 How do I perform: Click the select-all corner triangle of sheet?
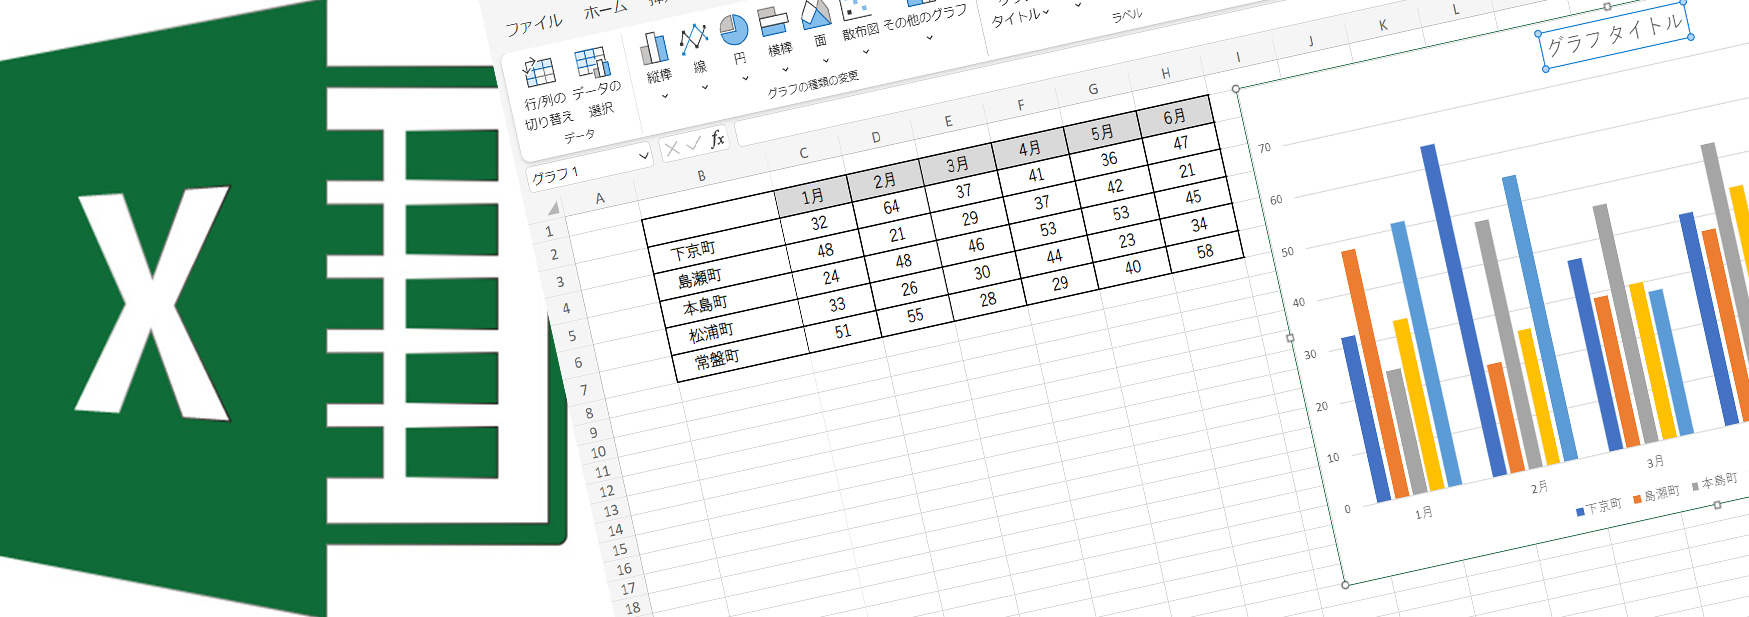[552, 208]
